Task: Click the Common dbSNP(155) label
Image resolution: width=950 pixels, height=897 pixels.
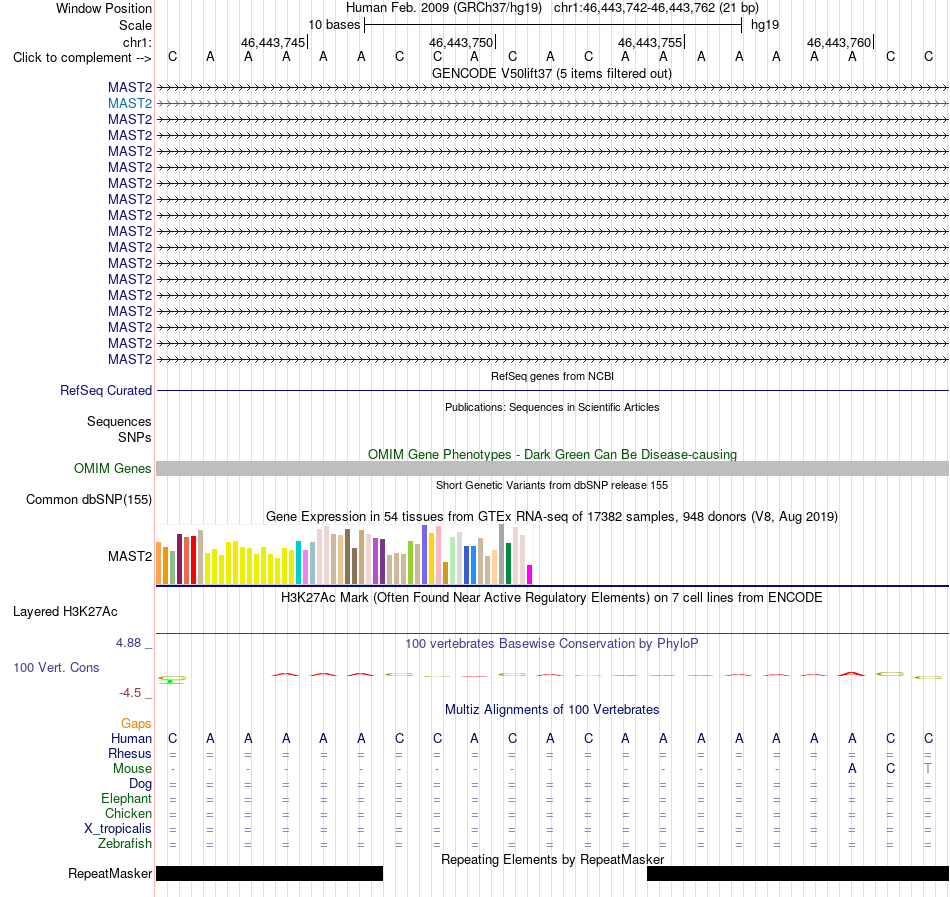Action: pos(88,500)
